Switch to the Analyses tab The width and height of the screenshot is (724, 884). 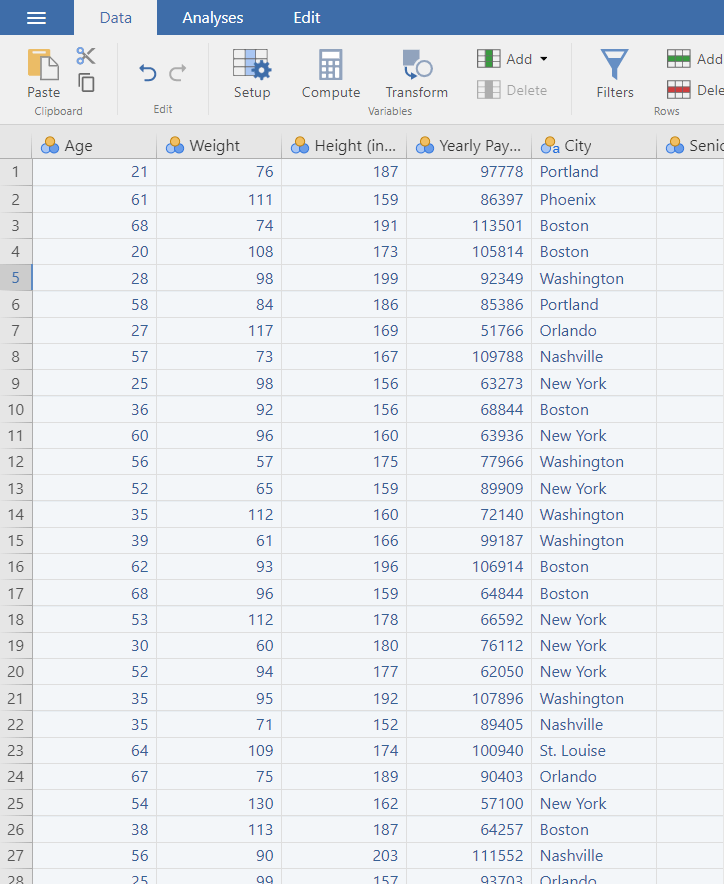point(213,17)
